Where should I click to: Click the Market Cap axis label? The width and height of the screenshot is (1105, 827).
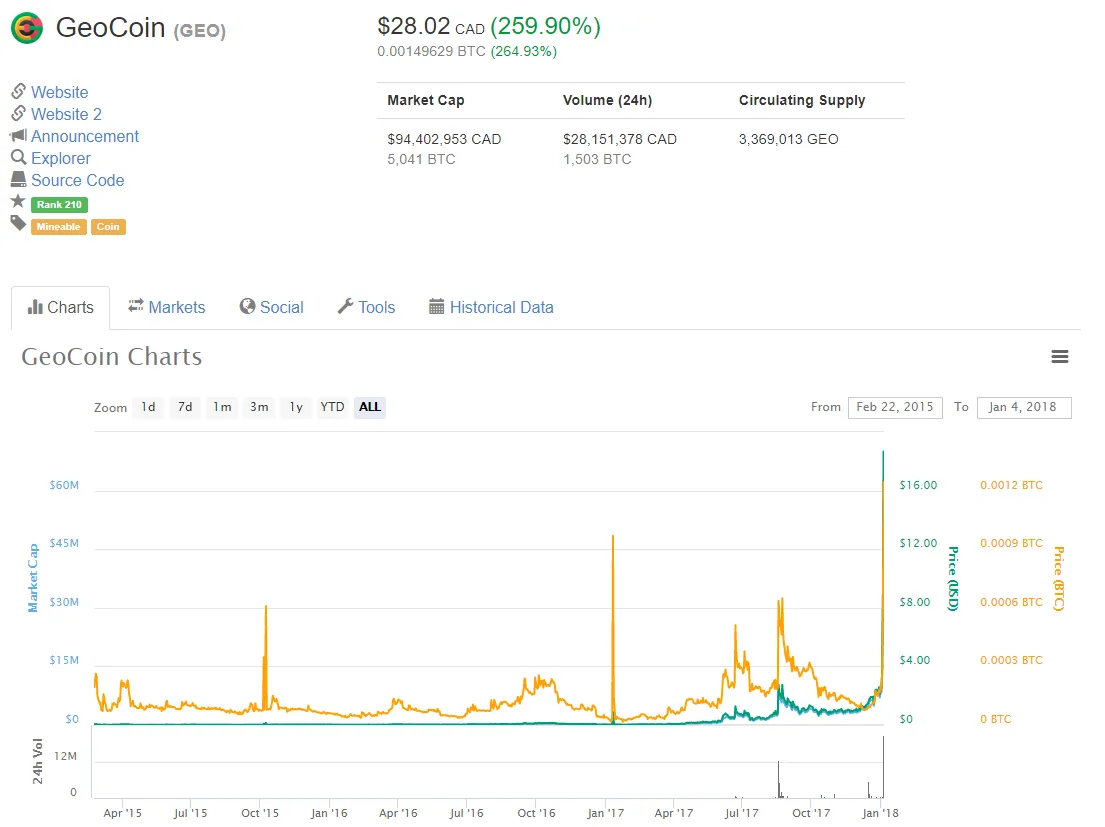tap(32, 578)
